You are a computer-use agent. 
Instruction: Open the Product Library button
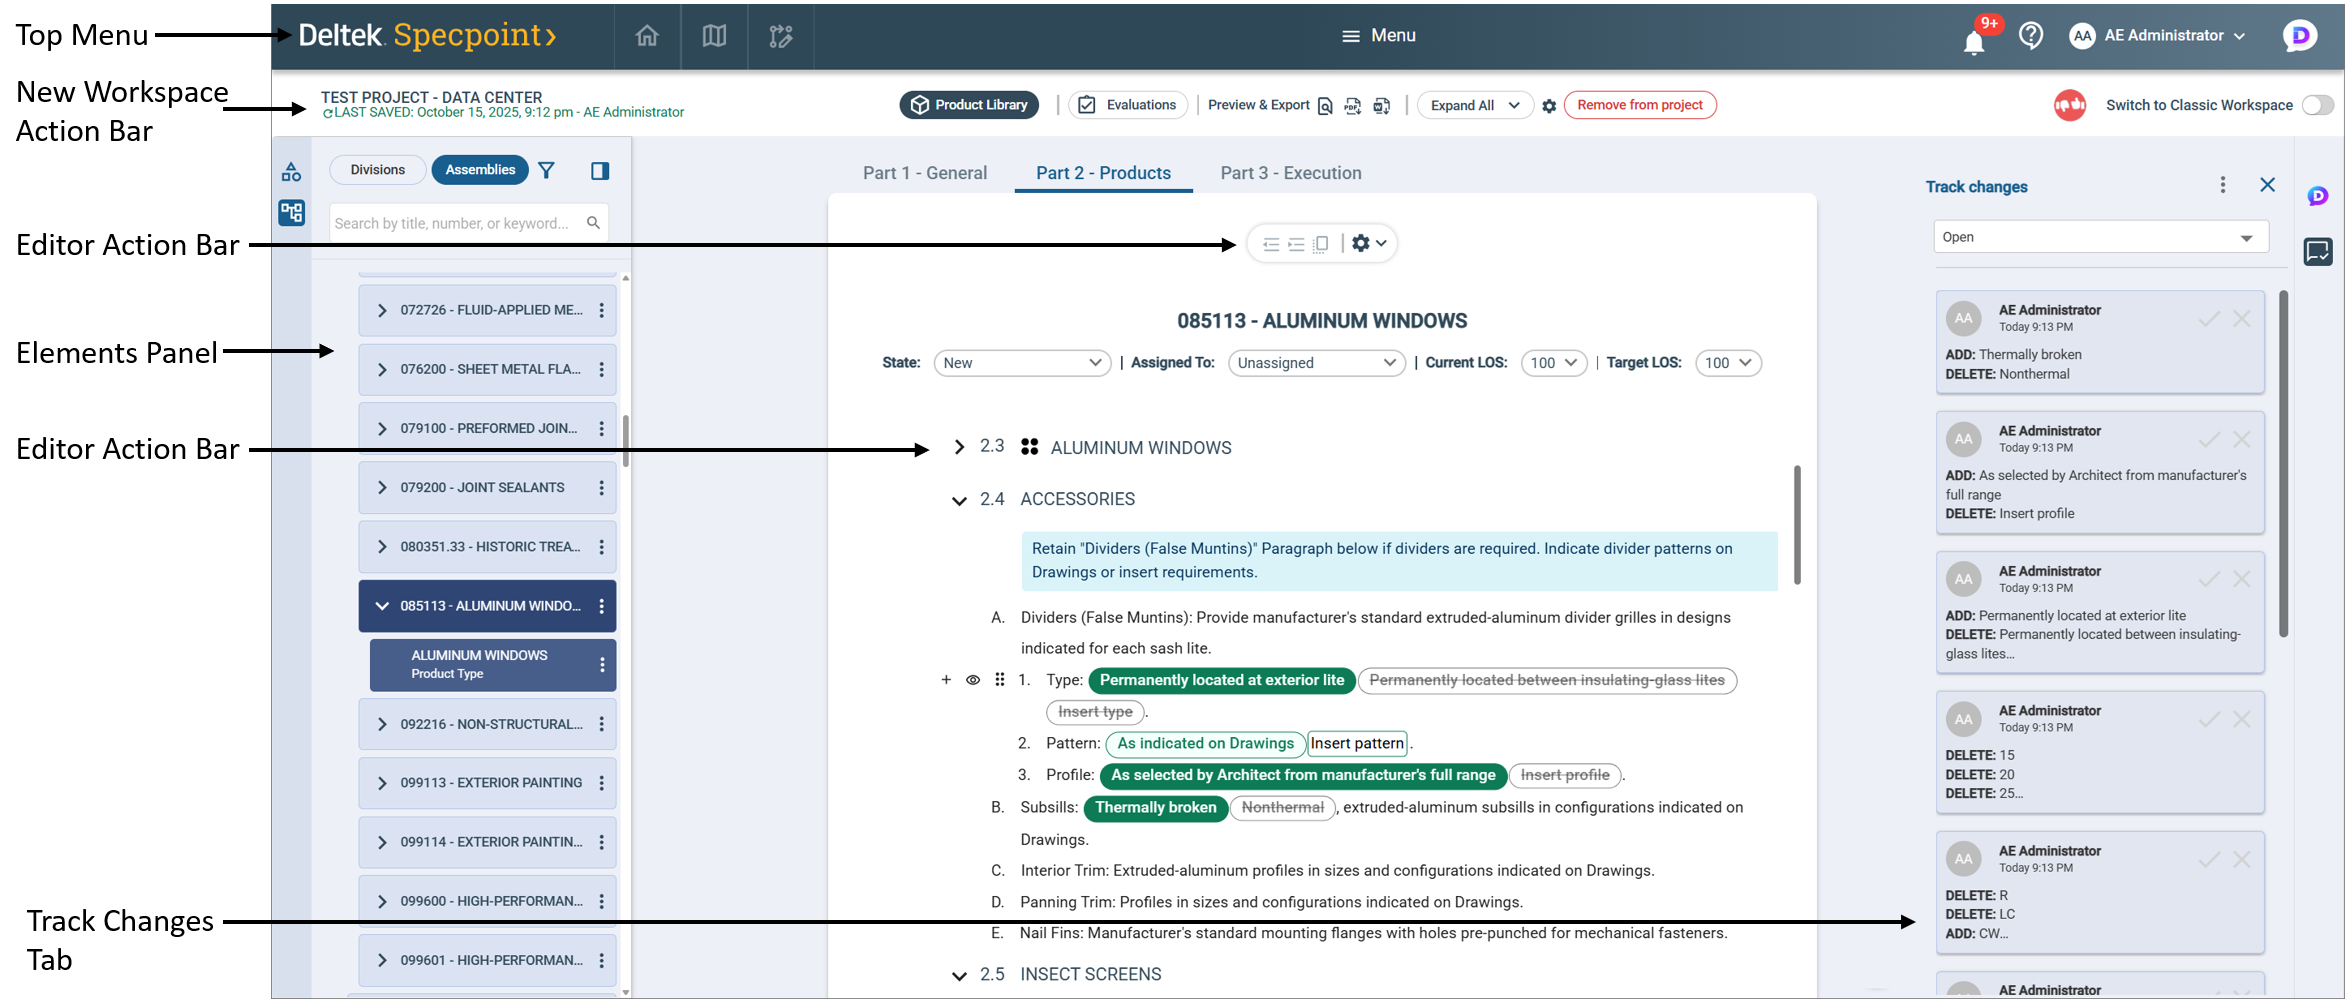tap(968, 105)
